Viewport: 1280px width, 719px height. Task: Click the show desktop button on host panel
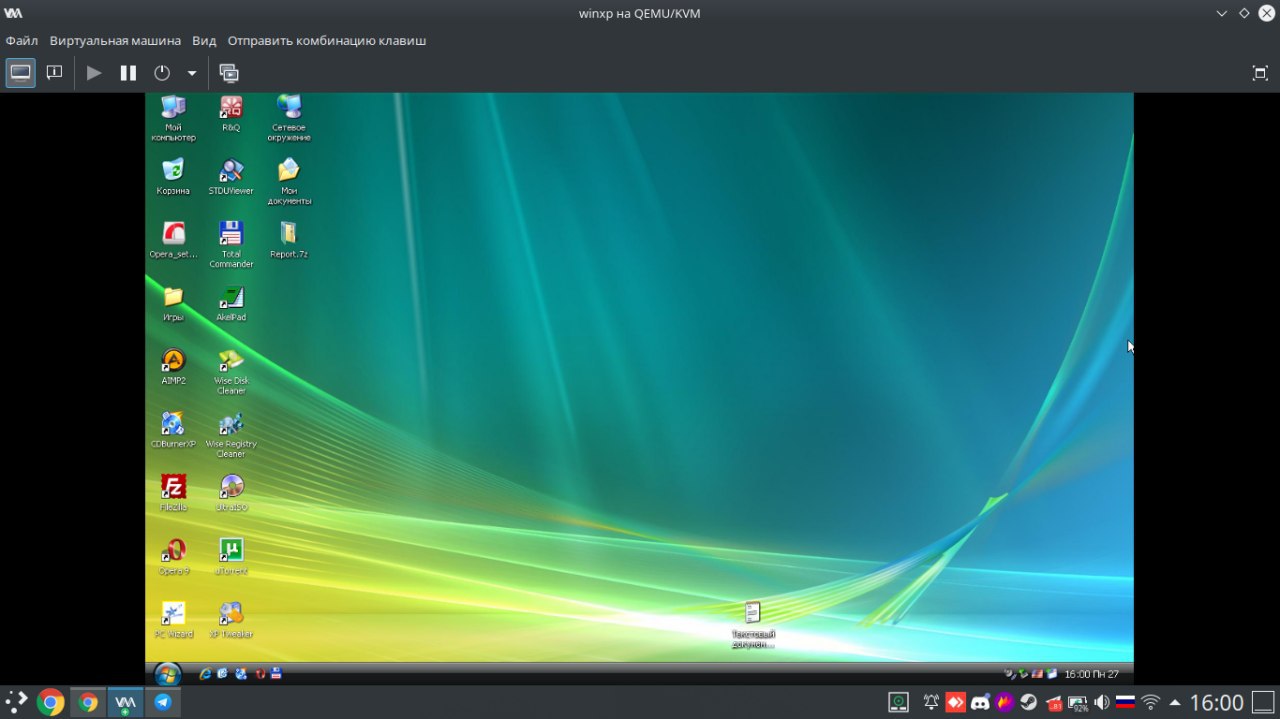pos(1263,703)
